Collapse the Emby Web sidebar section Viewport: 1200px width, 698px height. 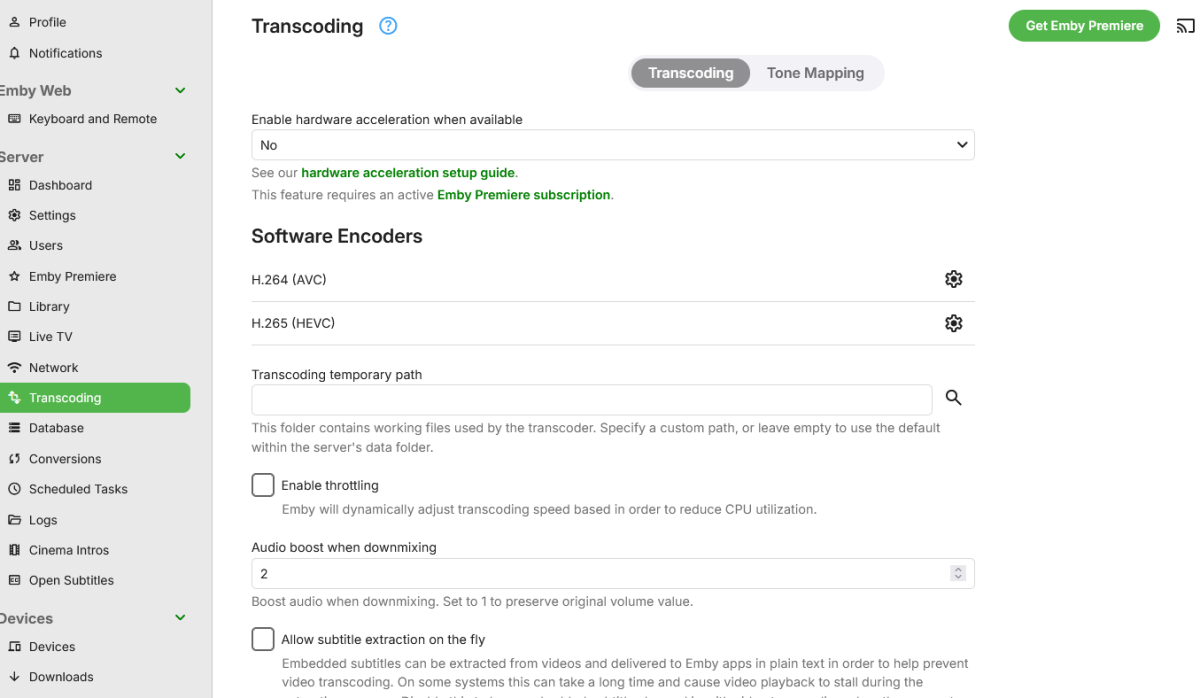coord(181,90)
